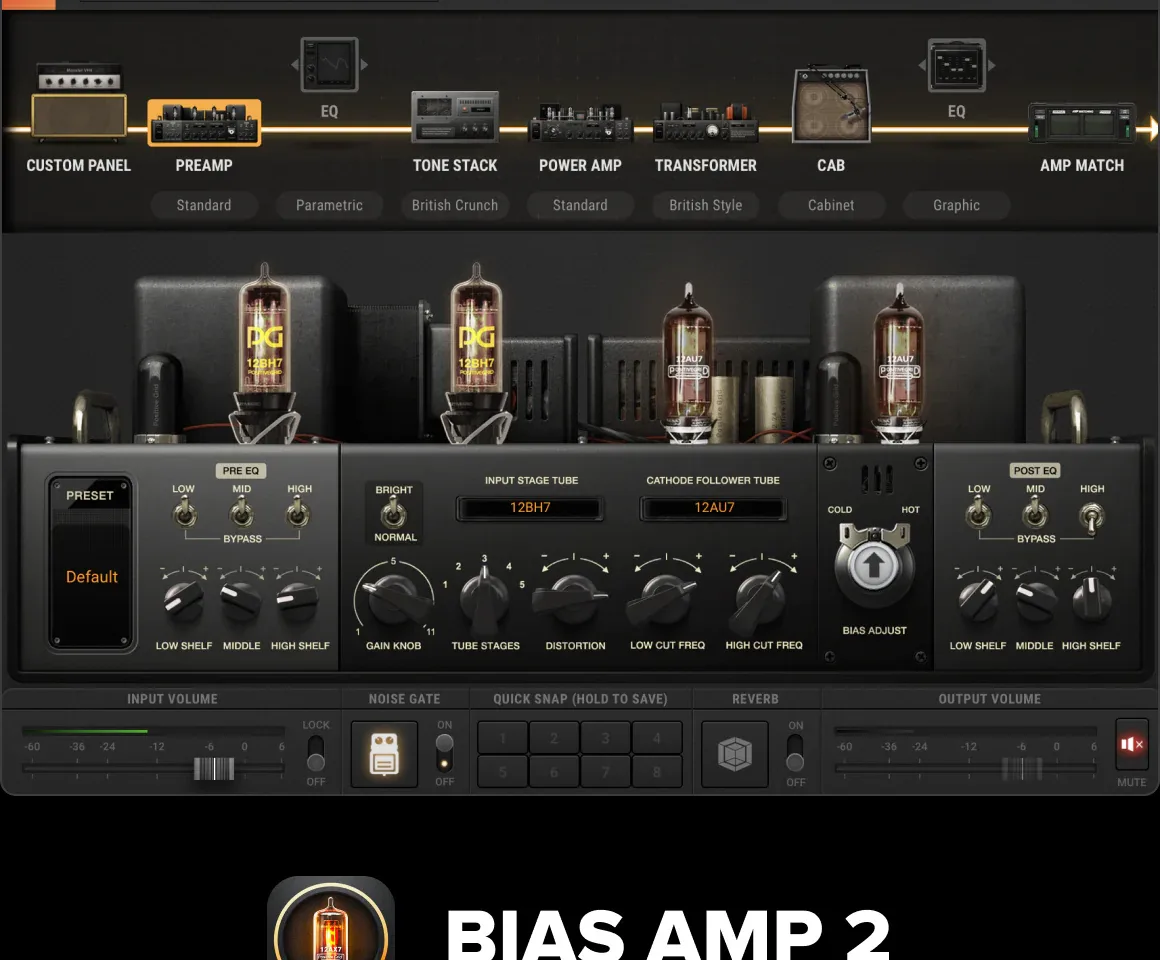
Task: Select Quick Snap slot 8
Action: pos(657,771)
